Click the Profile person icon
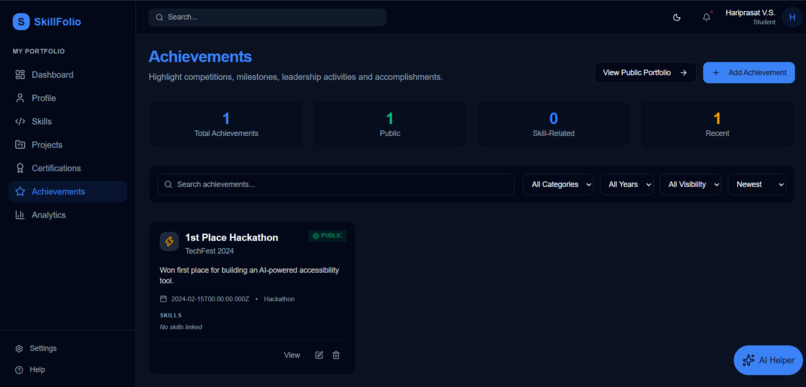The image size is (806, 387). pyautogui.click(x=20, y=98)
